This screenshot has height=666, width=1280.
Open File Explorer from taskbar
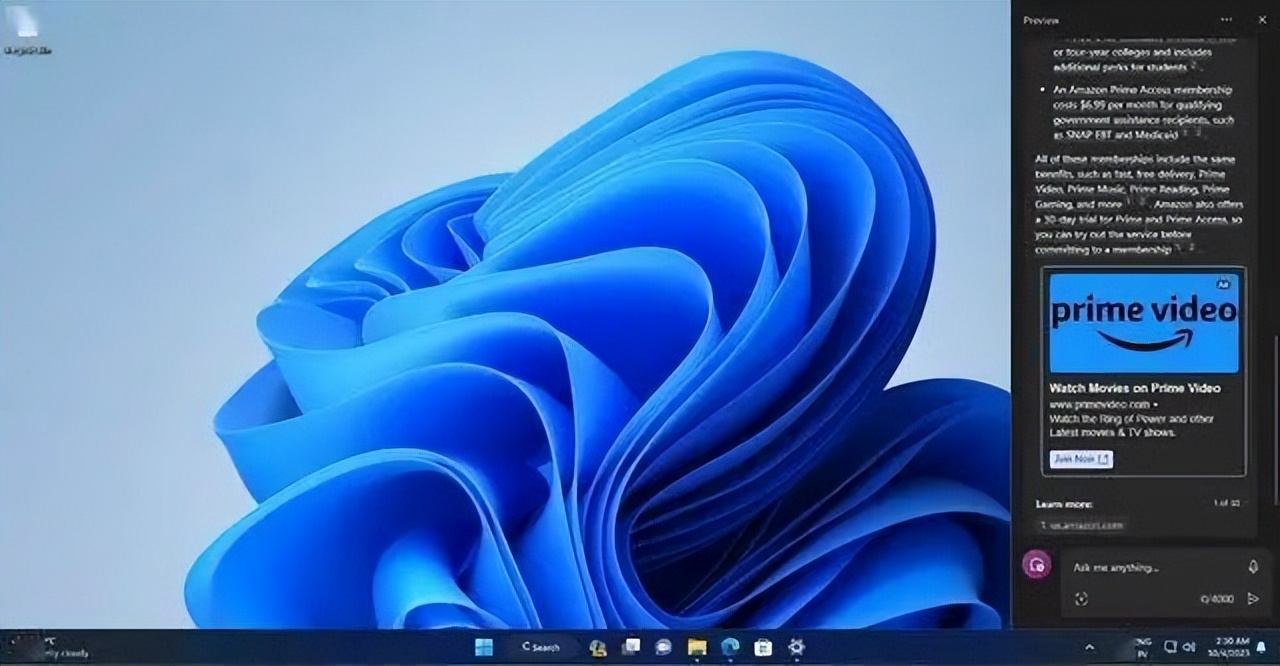click(697, 647)
